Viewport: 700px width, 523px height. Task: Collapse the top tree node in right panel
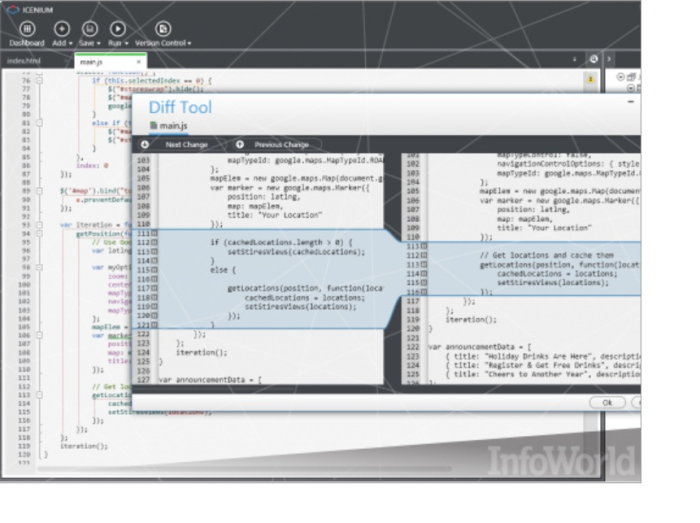click(x=621, y=77)
